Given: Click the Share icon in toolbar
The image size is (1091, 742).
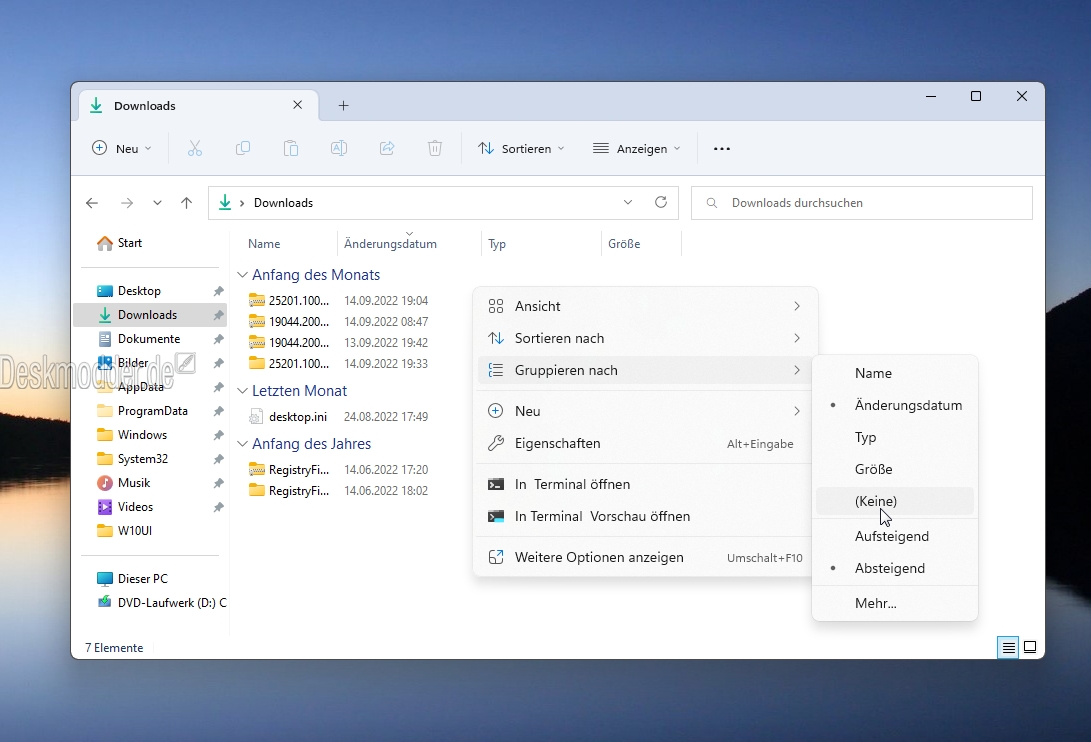Looking at the screenshot, I should pyautogui.click(x=387, y=148).
